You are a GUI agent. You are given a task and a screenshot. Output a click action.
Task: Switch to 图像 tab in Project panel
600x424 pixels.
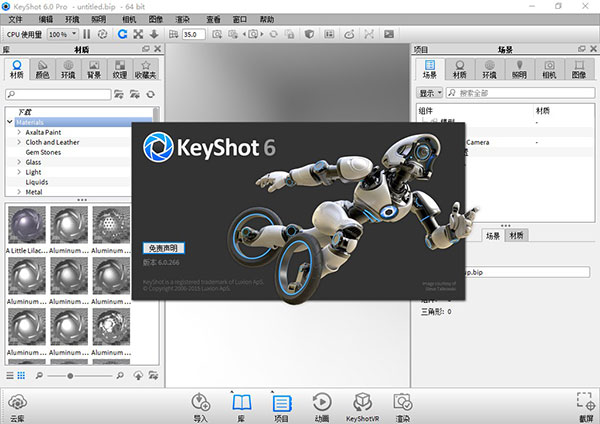(579, 70)
